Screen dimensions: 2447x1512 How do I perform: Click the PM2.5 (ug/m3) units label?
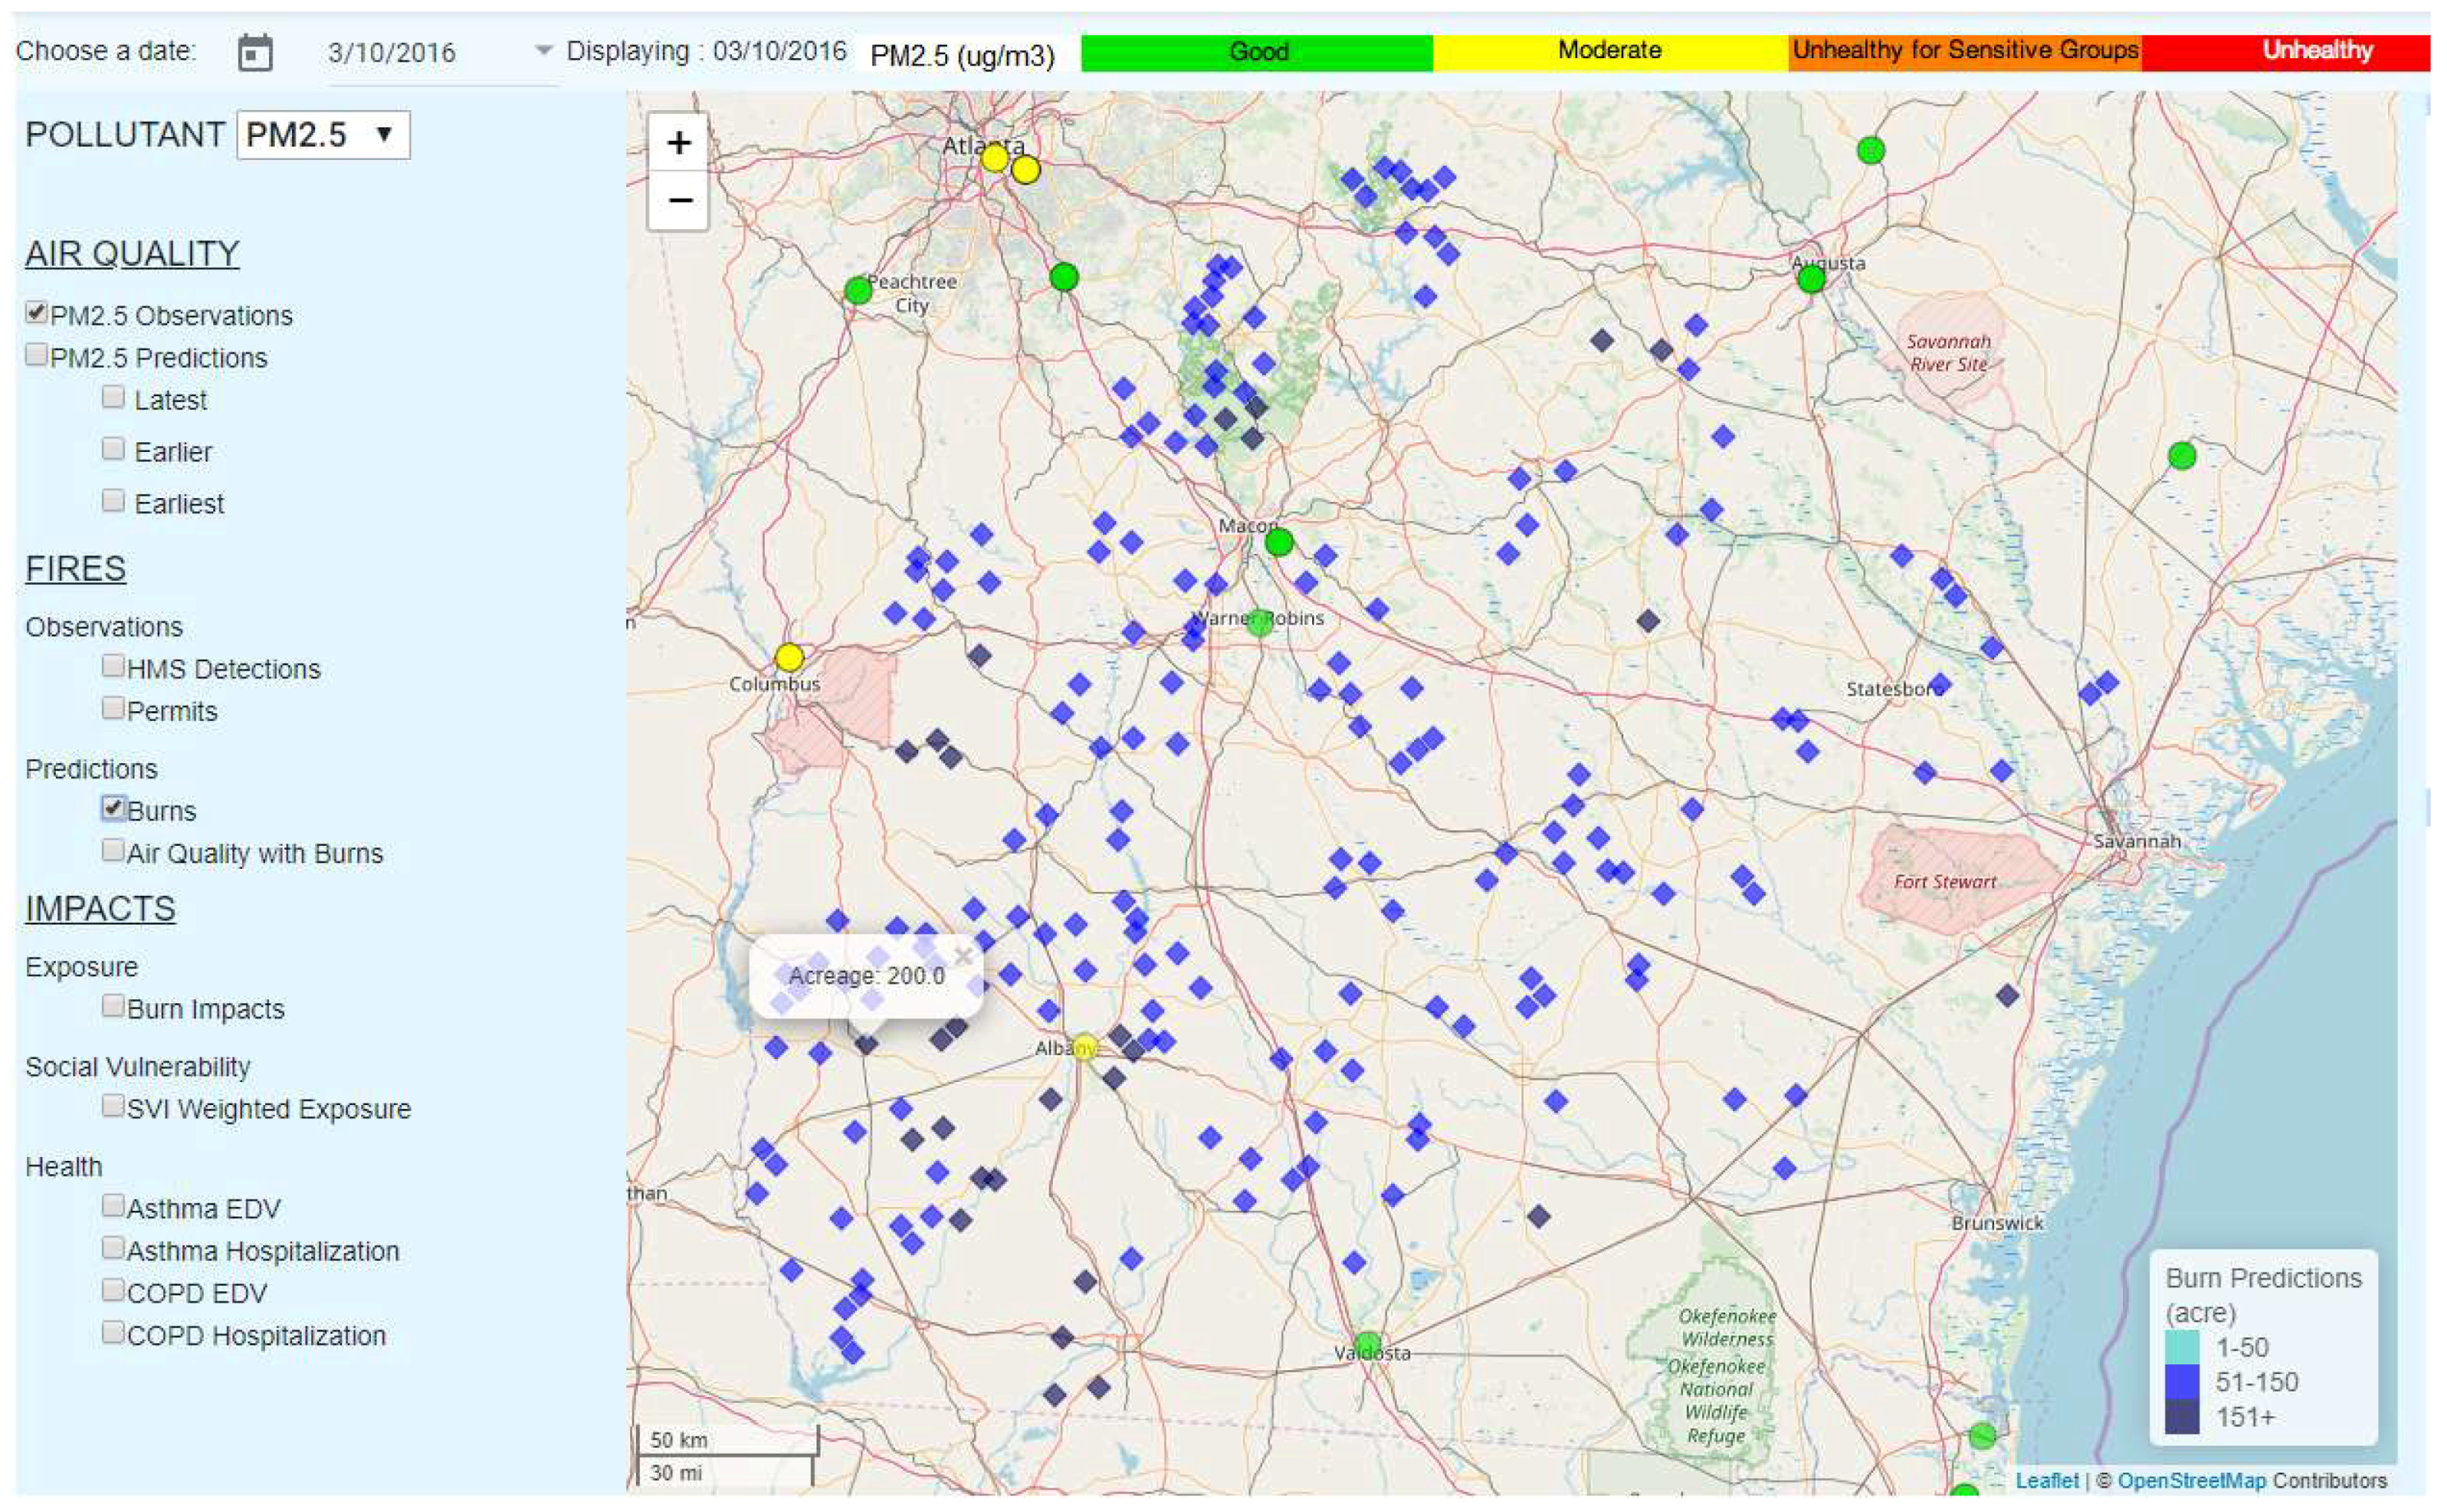[962, 55]
